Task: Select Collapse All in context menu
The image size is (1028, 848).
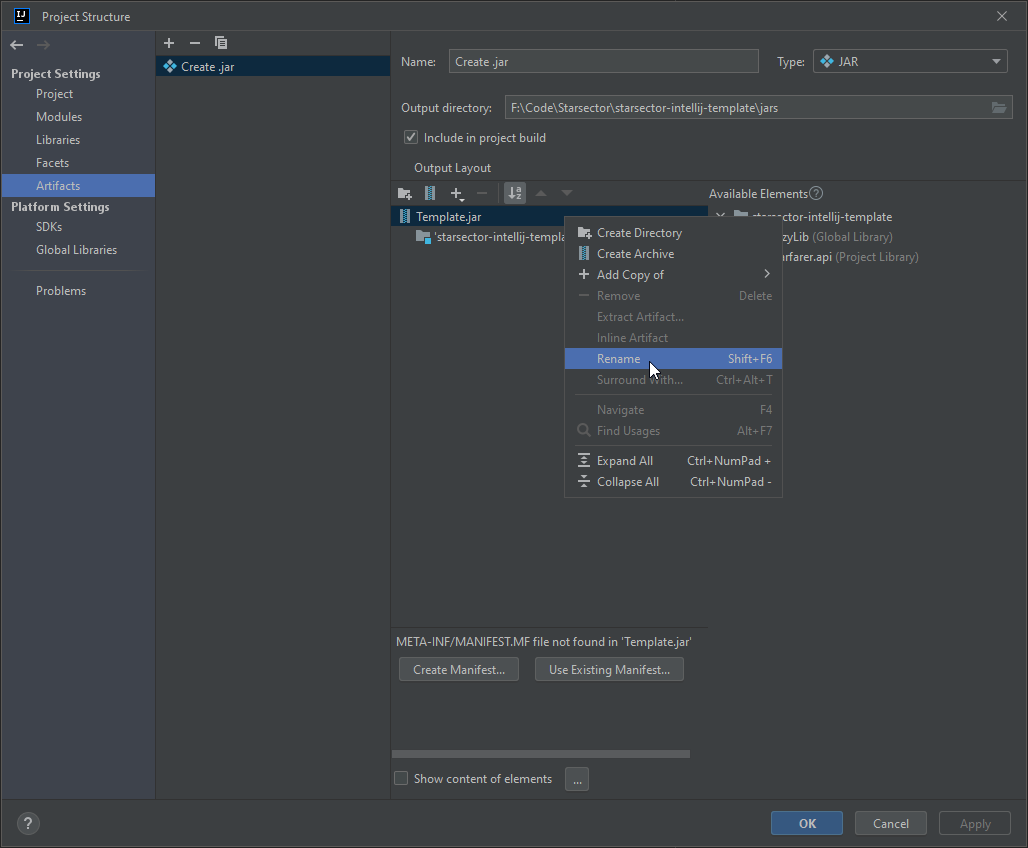Action: click(x=673, y=482)
